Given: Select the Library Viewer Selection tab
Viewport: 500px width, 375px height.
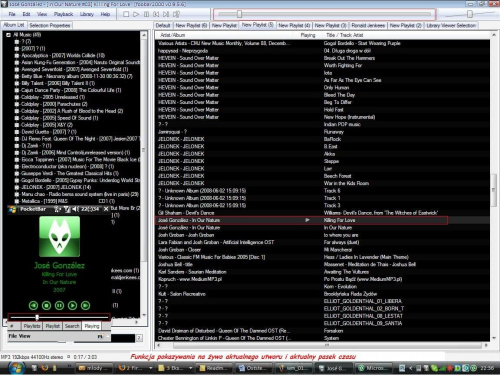Looking at the screenshot, I should click(x=451, y=26).
